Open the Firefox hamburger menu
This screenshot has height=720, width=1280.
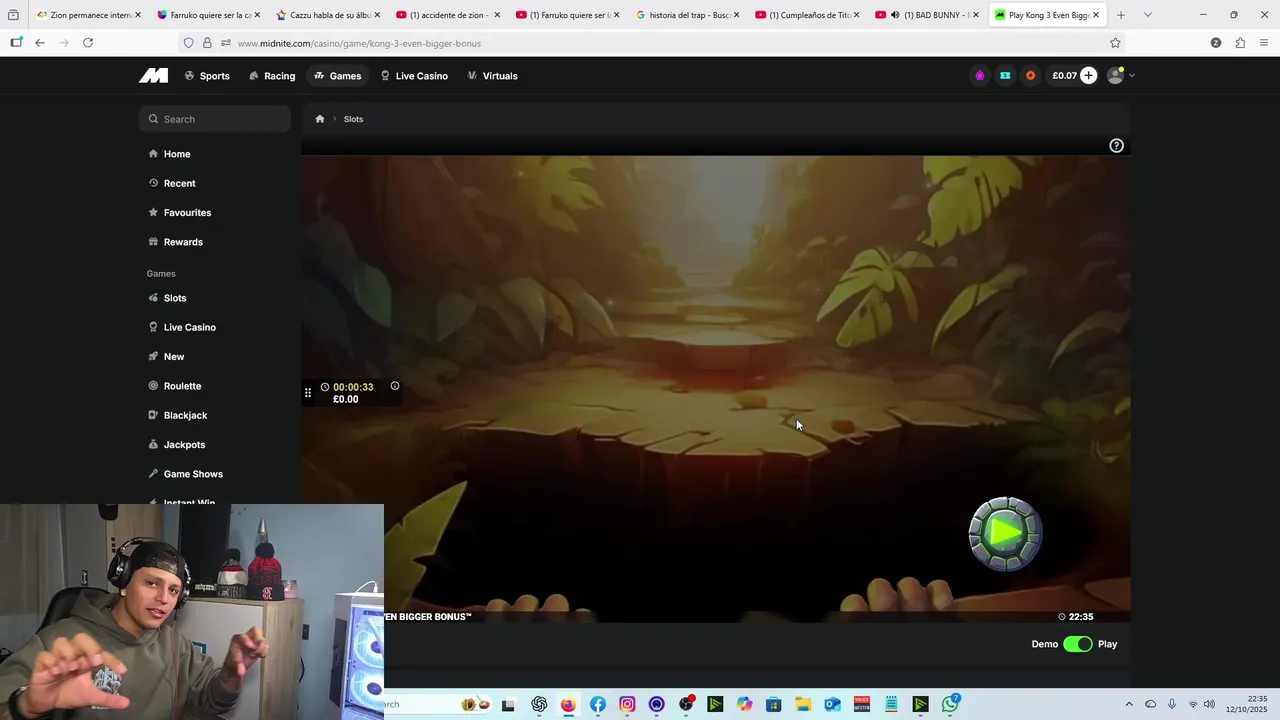(1264, 43)
